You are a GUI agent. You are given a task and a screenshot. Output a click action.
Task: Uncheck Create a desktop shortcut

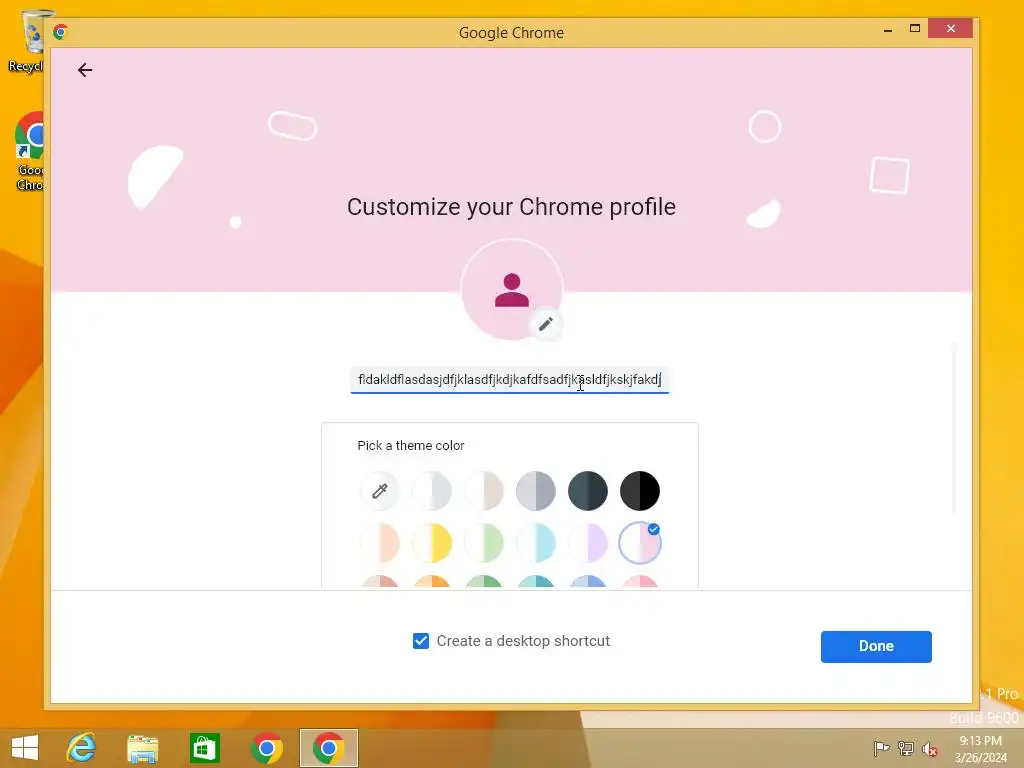pyautogui.click(x=421, y=641)
